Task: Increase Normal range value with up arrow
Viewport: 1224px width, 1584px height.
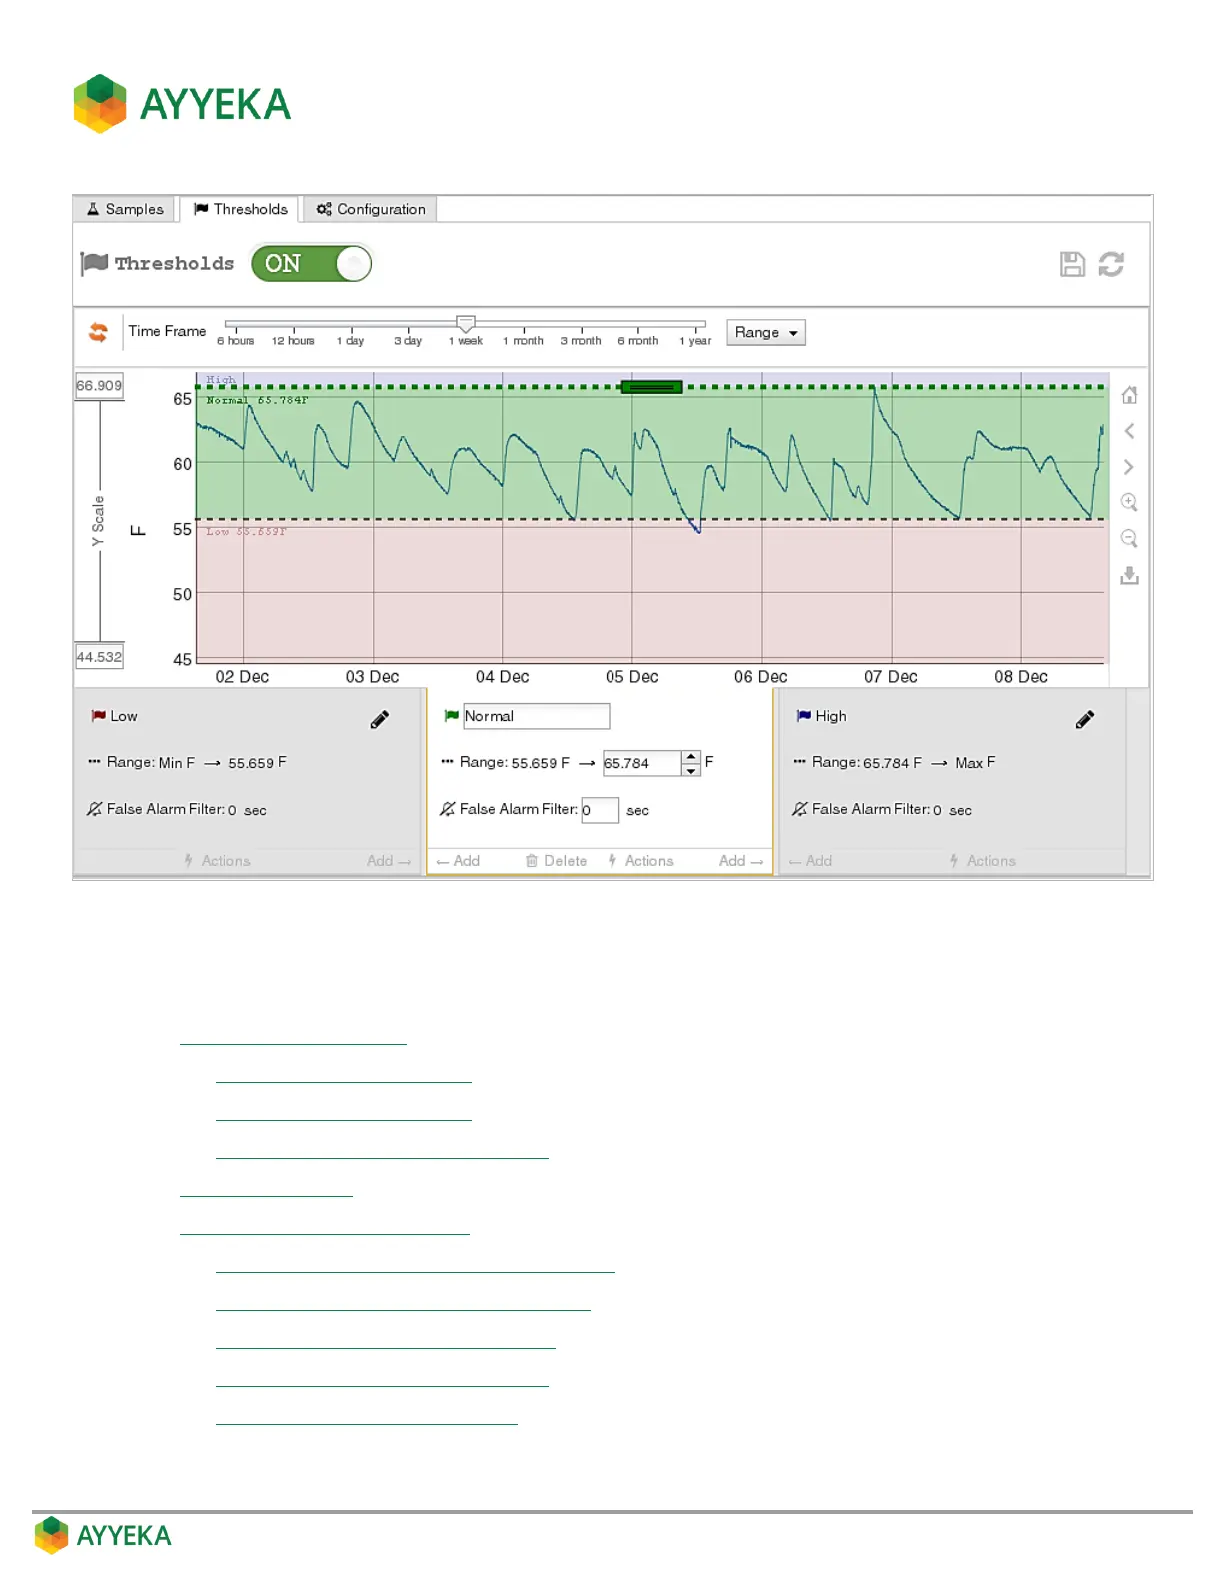Action: click(x=691, y=757)
